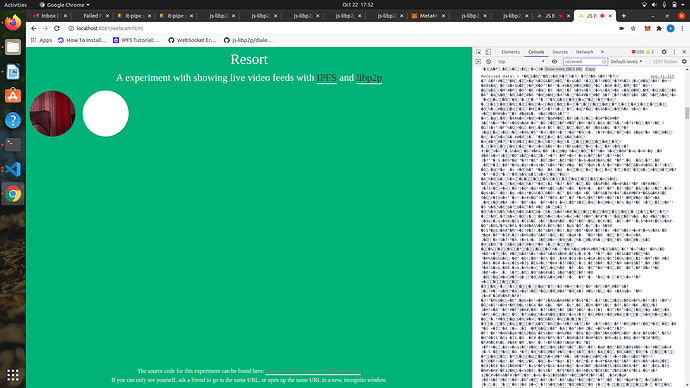Open DevTools settings gear
The image size is (690, 388).
pyautogui.click(x=664, y=52)
